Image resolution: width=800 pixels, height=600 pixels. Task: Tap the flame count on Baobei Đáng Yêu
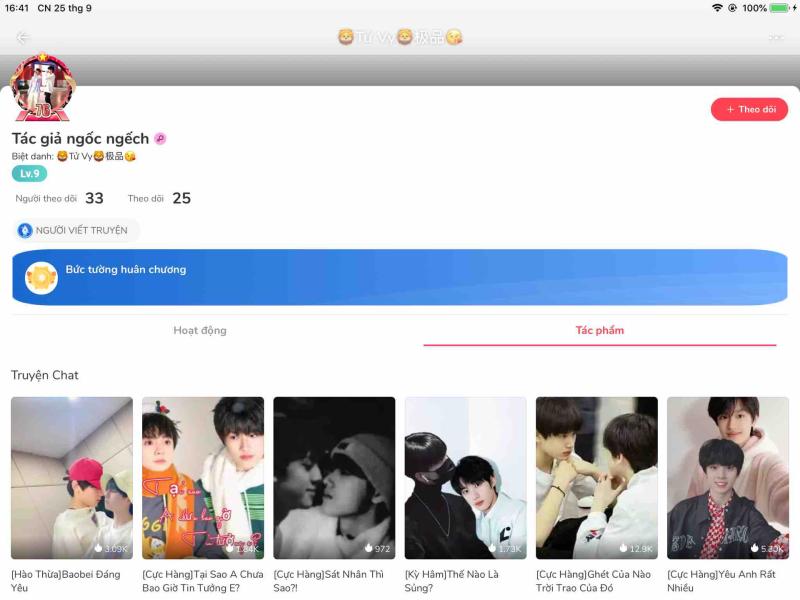click(111, 548)
